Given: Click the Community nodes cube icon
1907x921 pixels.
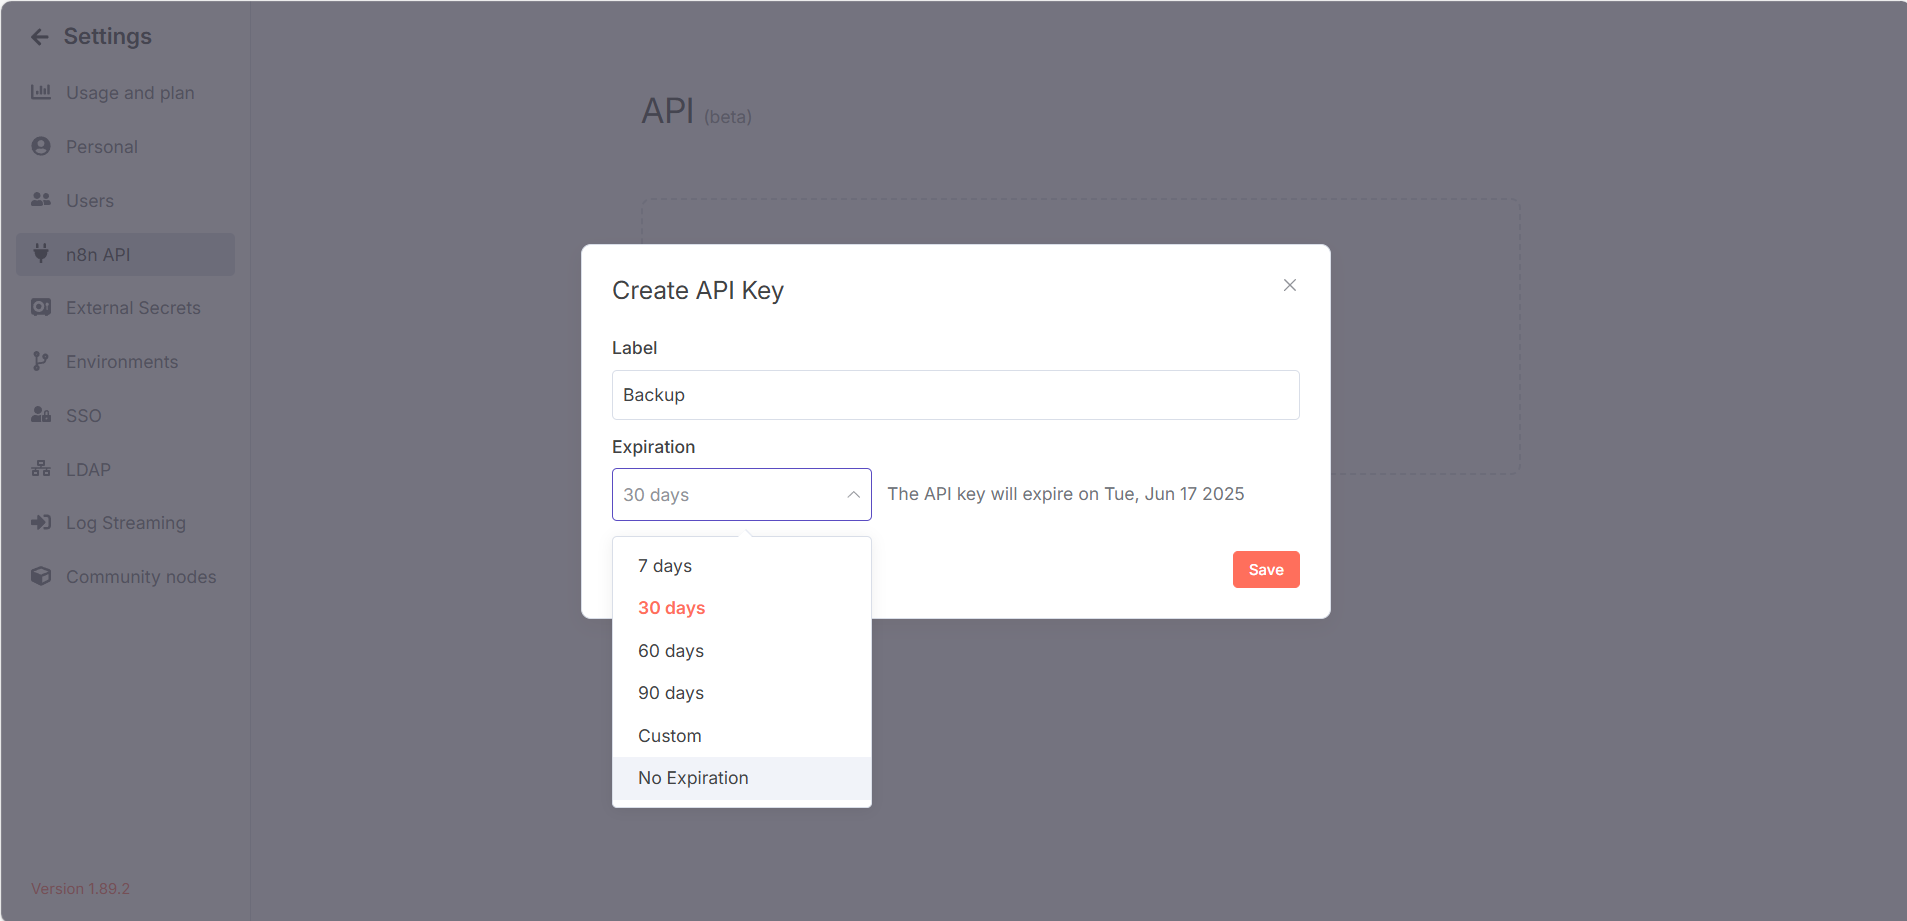Looking at the screenshot, I should (41, 576).
